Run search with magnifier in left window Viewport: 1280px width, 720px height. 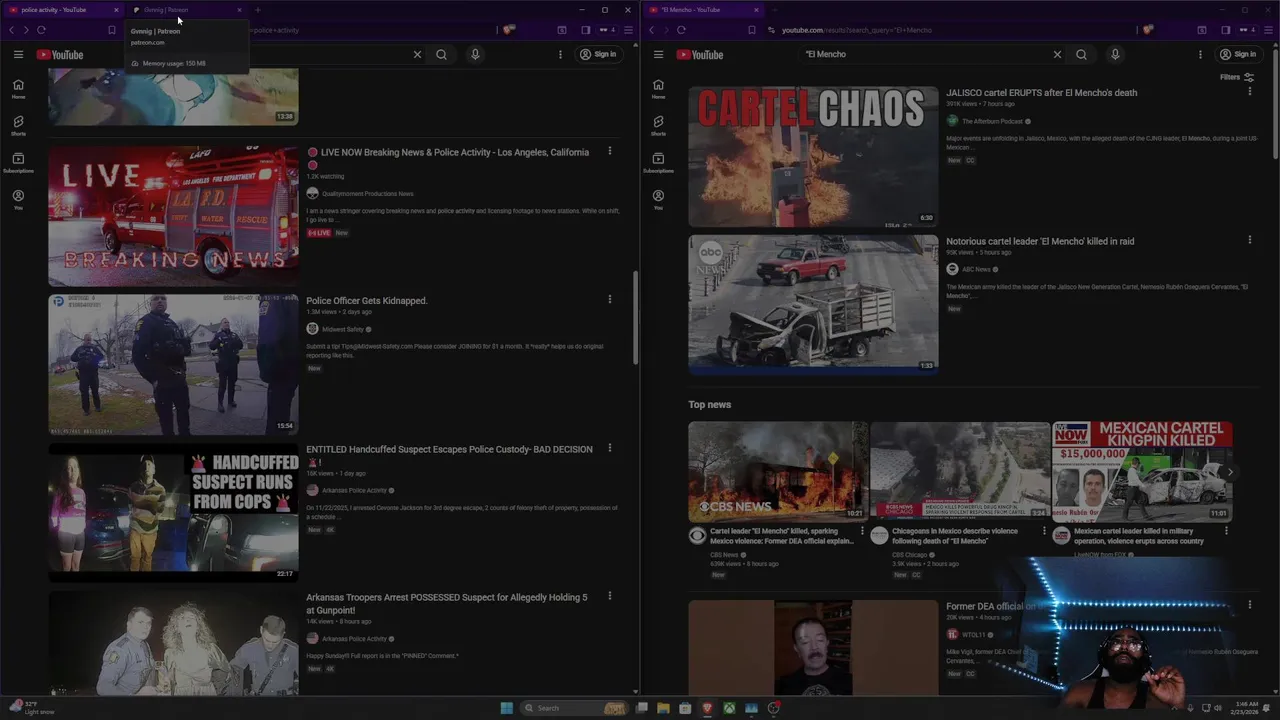coord(441,54)
